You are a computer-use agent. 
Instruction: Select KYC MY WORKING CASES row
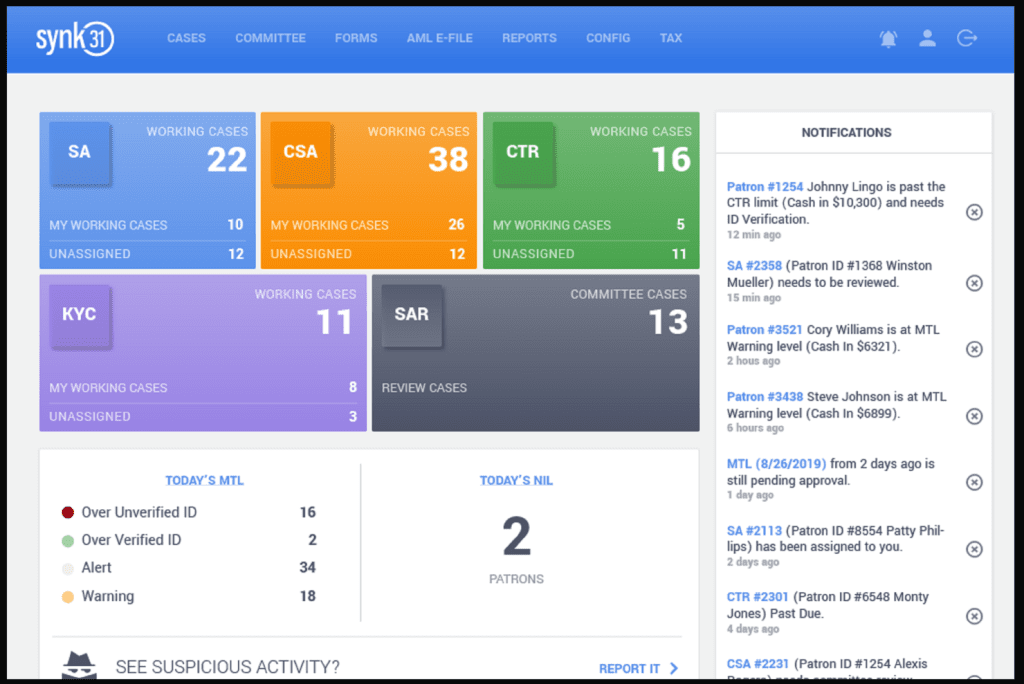click(x=203, y=387)
